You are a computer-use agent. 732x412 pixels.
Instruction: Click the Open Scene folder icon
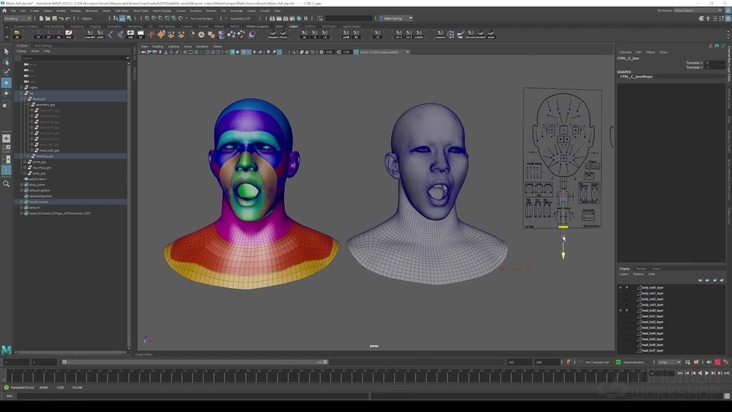click(48, 19)
